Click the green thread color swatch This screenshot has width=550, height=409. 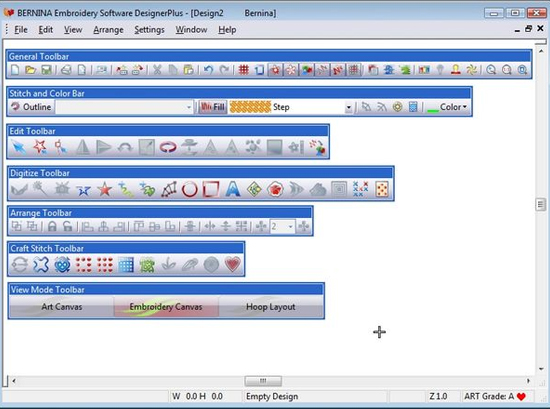coord(432,110)
